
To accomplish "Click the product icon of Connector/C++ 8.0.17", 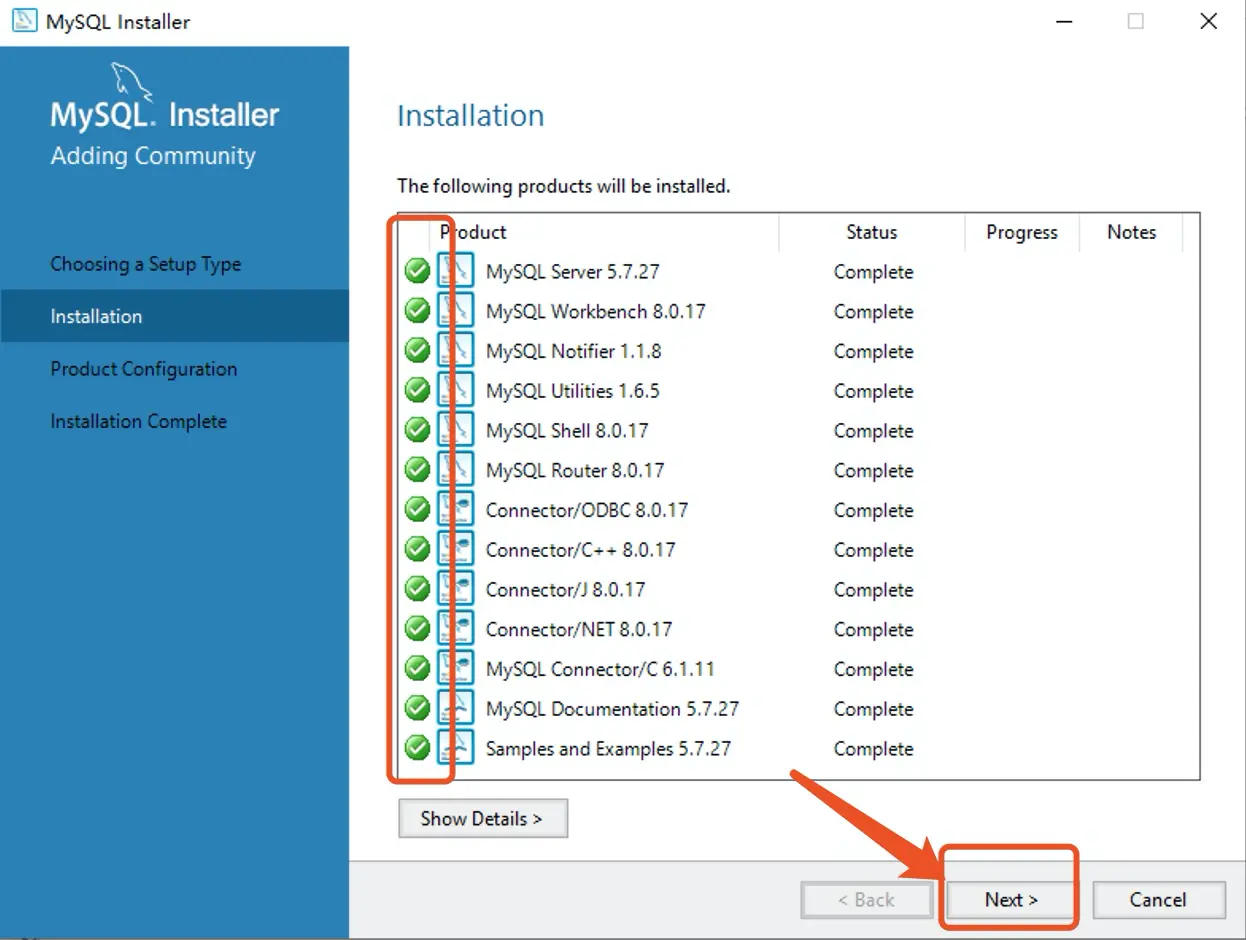I will (456, 549).
